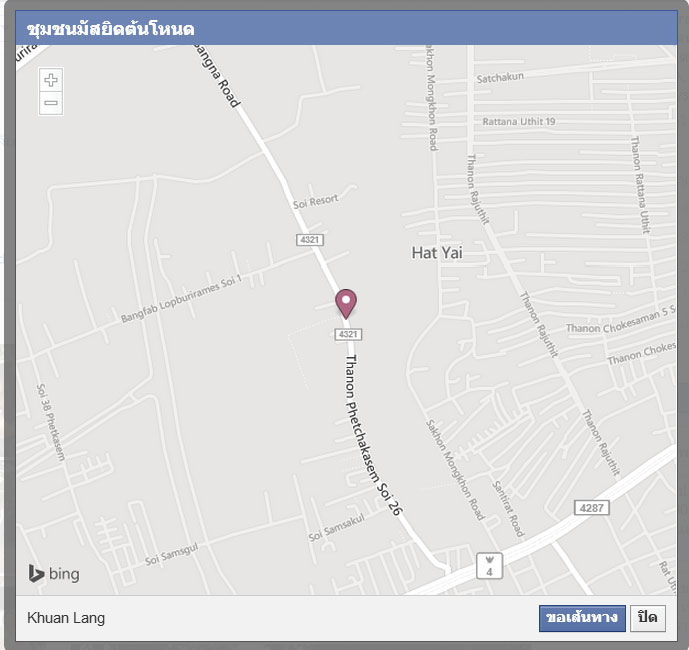Click the Thanon Phetchakasem Soi 26 label

point(373,434)
